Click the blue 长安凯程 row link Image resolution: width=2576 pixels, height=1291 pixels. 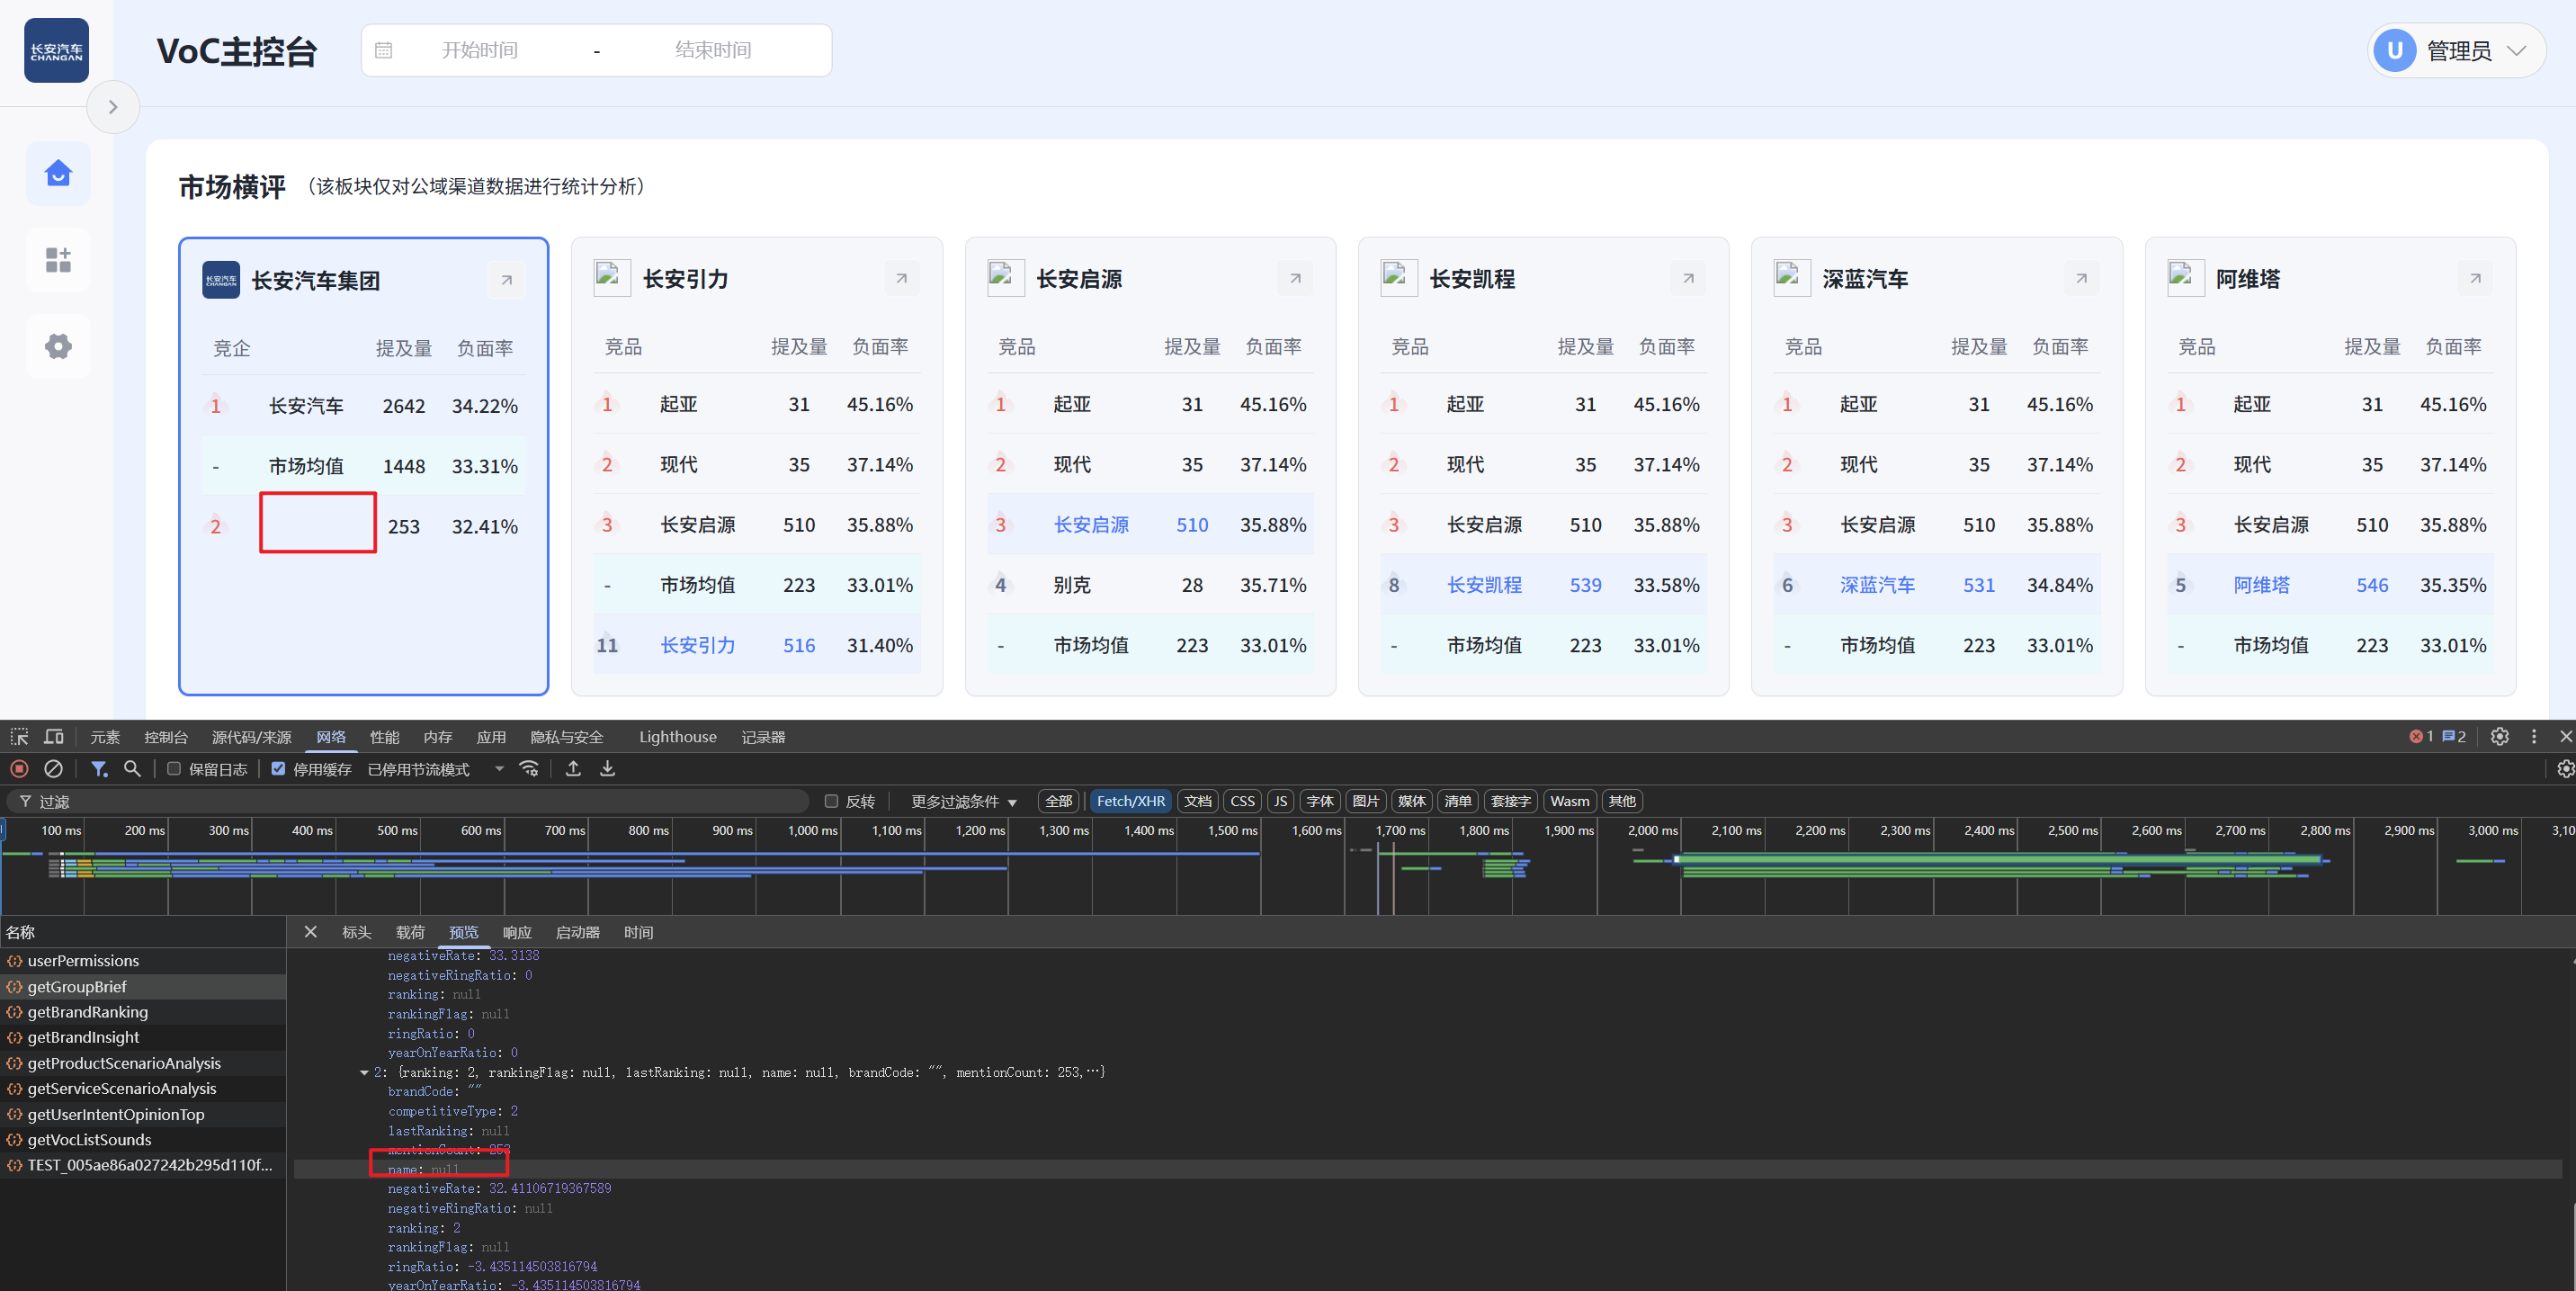coord(1485,585)
